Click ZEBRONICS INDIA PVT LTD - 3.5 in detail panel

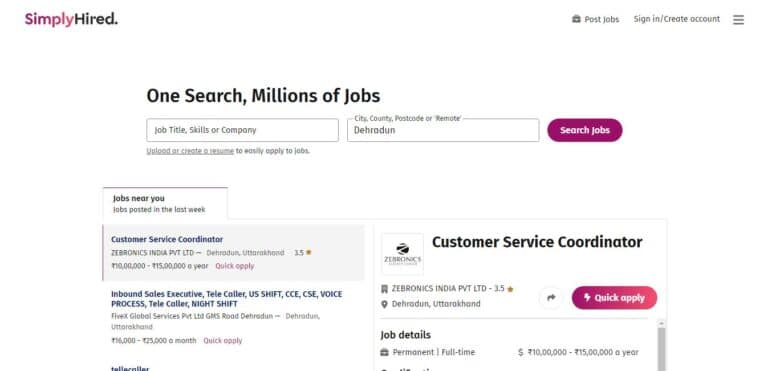tap(448, 289)
